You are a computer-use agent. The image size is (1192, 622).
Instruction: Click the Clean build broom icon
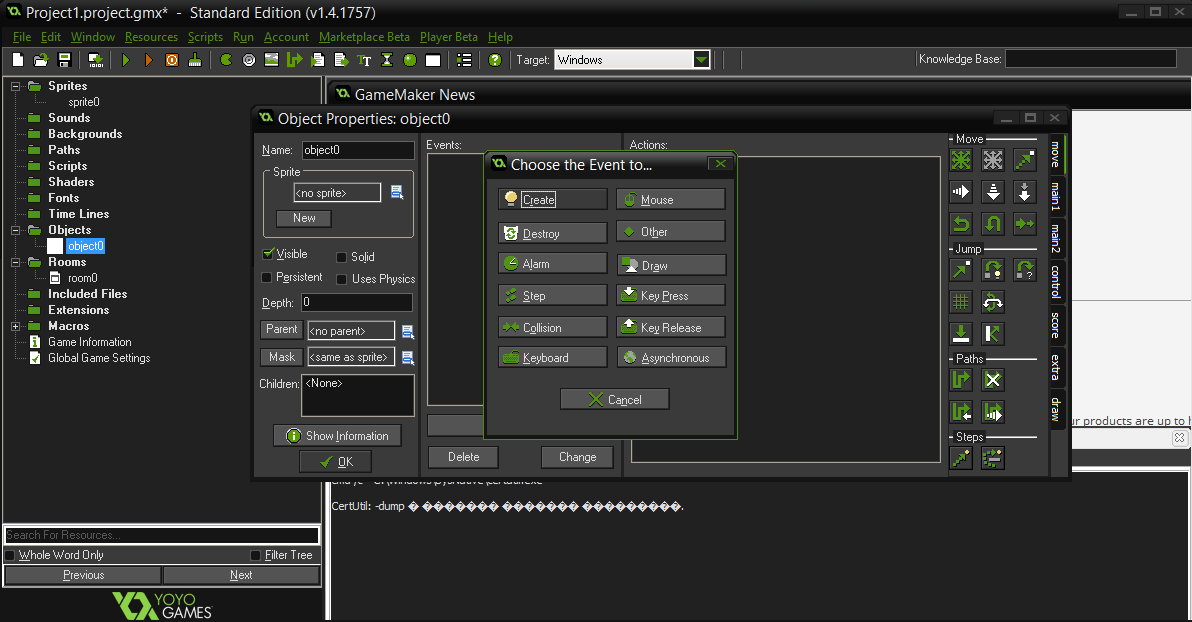(x=194, y=60)
